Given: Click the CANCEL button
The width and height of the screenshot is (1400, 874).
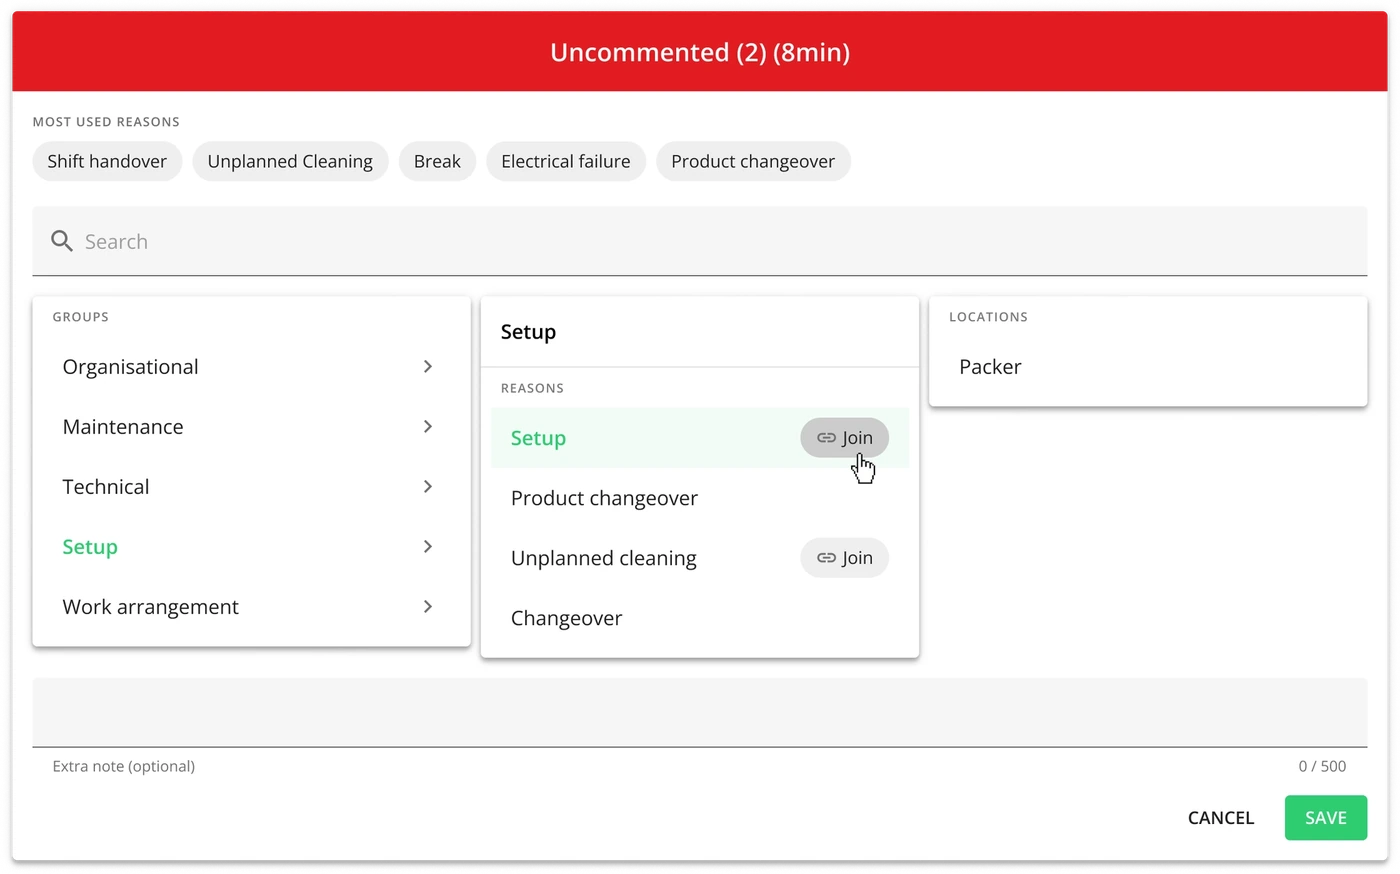Looking at the screenshot, I should click(1221, 818).
